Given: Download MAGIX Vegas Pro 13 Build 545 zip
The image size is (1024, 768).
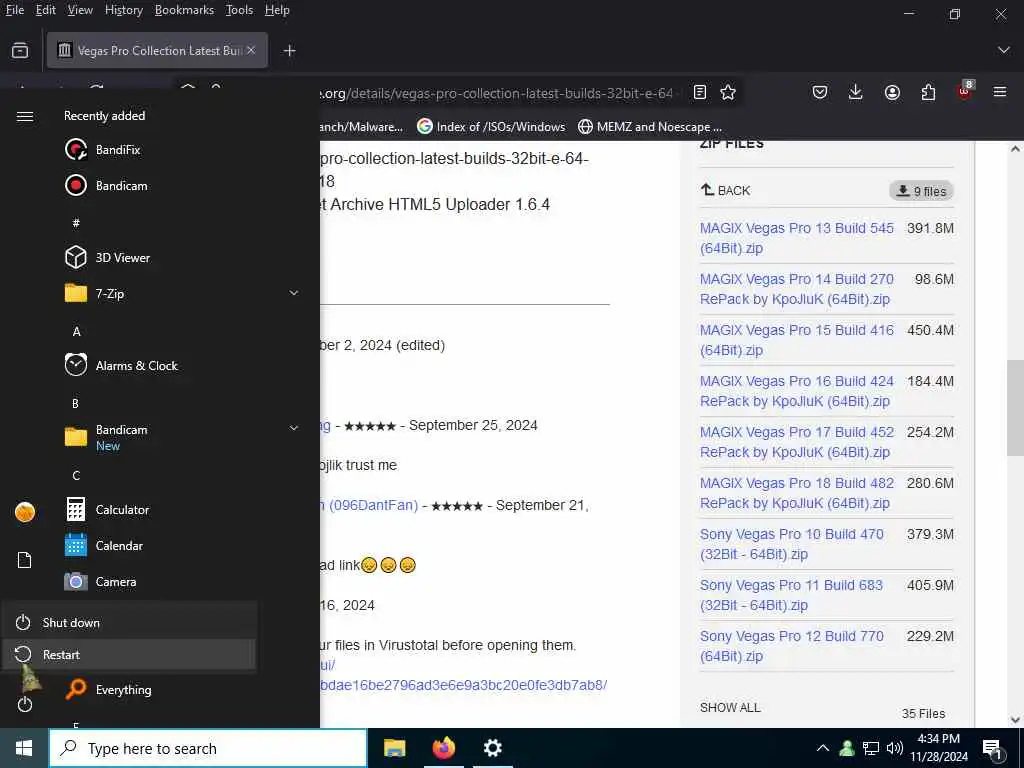Looking at the screenshot, I should point(797,238).
